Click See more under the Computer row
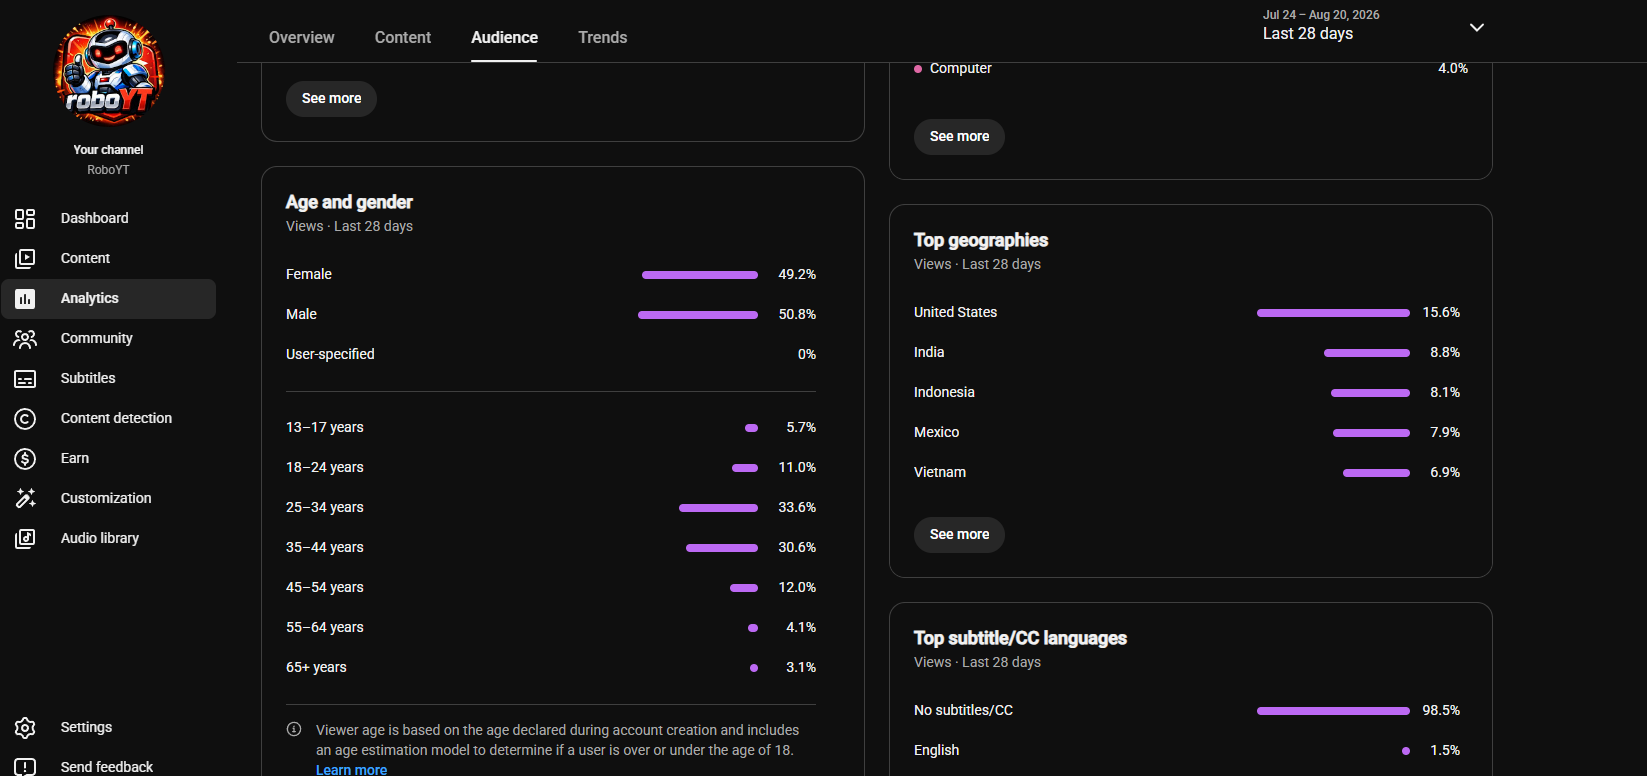Image resolution: width=1647 pixels, height=776 pixels. (959, 137)
